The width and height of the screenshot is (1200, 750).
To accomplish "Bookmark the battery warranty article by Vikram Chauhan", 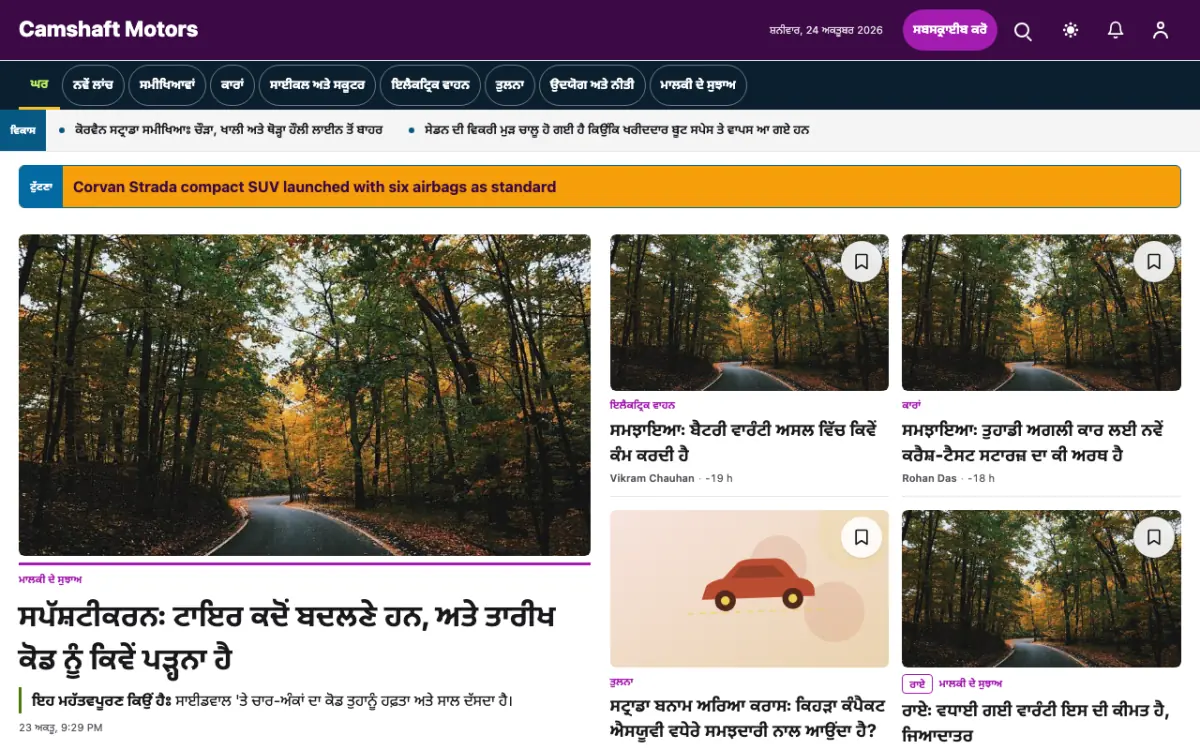I will tap(861, 262).
